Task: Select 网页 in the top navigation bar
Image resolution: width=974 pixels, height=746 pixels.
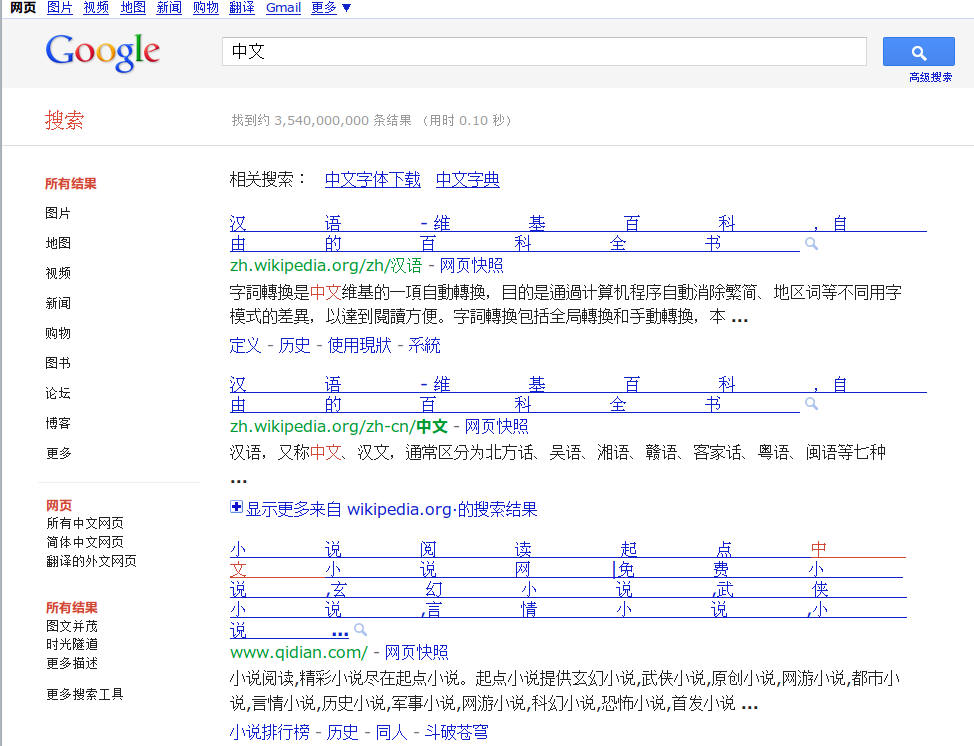Action: click(23, 7)
